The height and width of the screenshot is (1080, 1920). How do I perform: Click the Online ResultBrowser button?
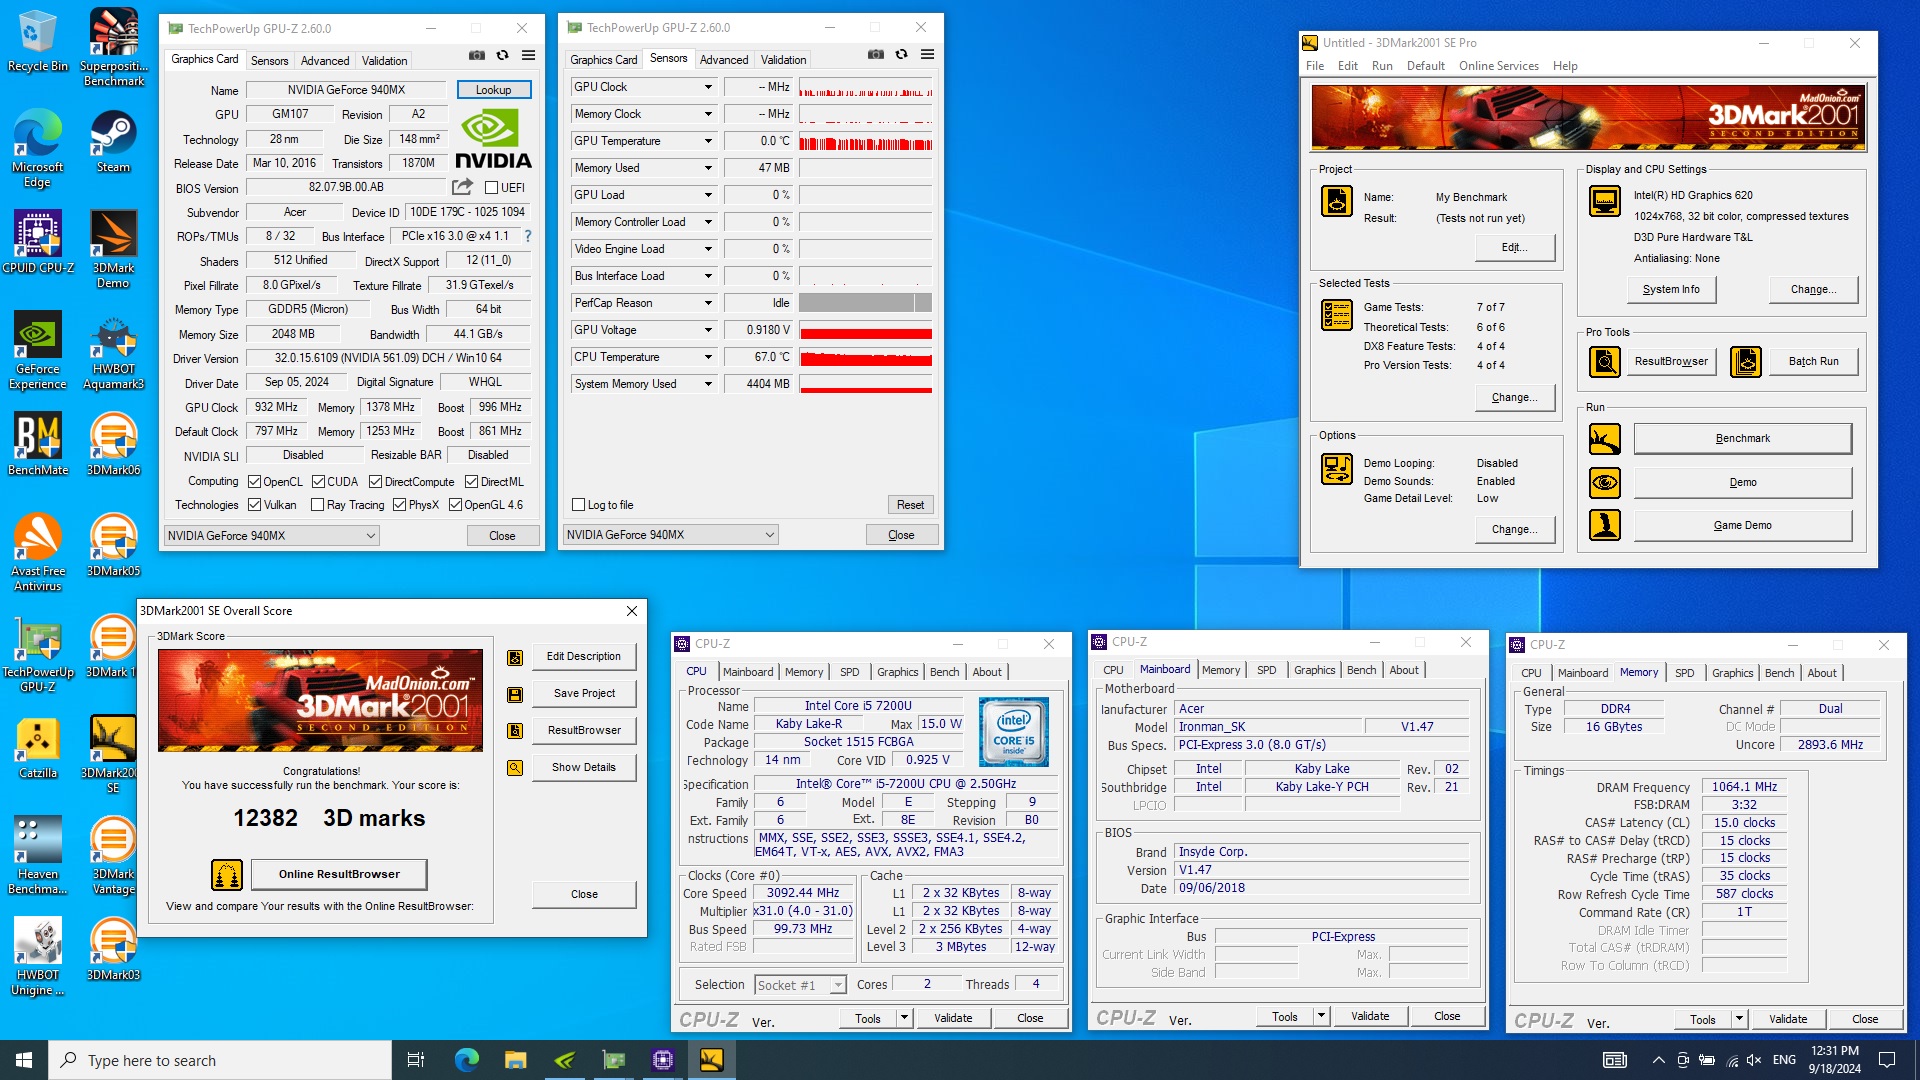coord(339,874)
